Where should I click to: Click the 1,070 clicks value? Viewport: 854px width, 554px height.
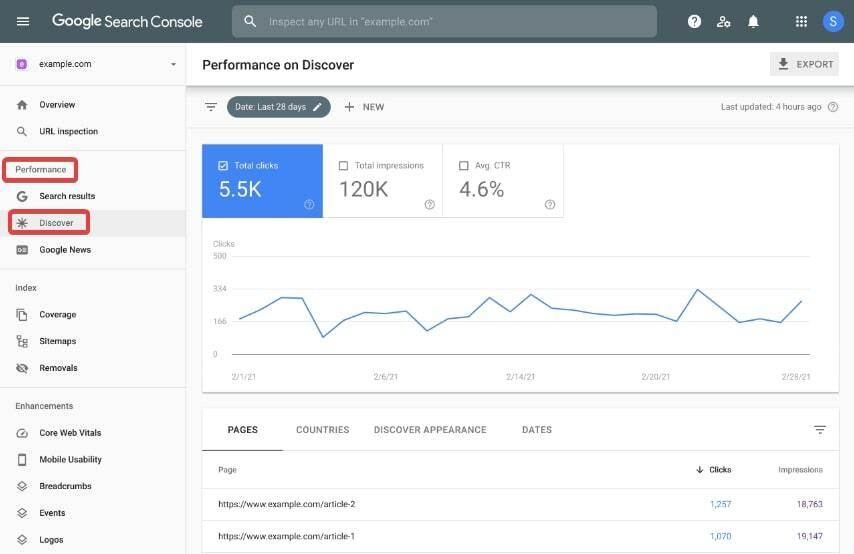pyautogui.click(x=720, y=537)
